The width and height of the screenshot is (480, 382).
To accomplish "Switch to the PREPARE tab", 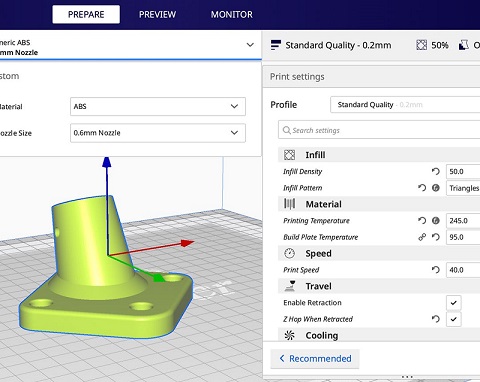I will (86, 14).
